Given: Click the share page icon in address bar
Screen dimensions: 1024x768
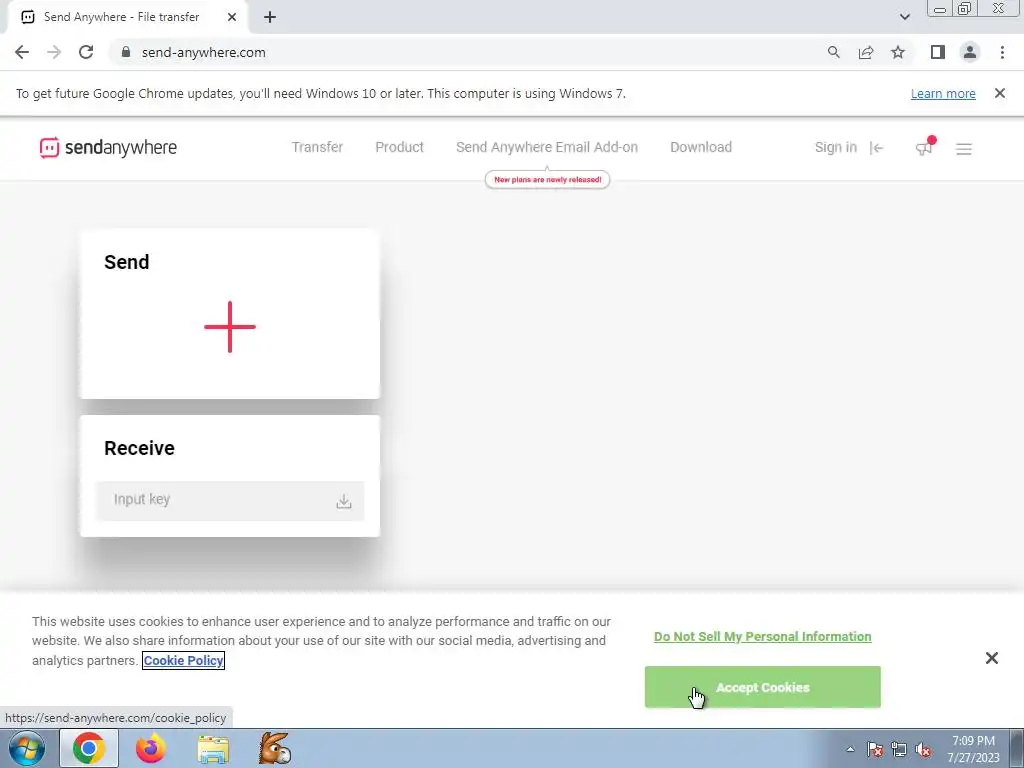Looking at the screenshot, I should point(866,52).
